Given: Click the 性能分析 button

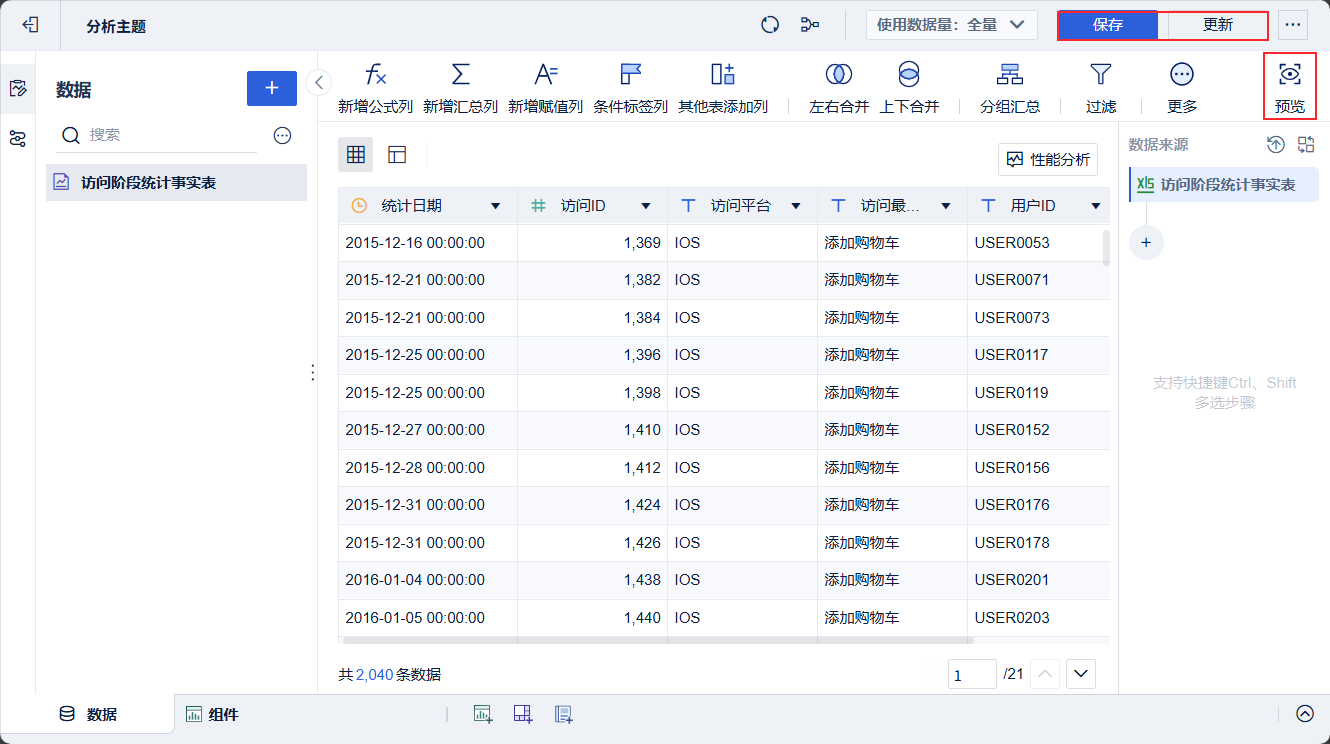Looking at the screenshot, I should (1047, 159).
